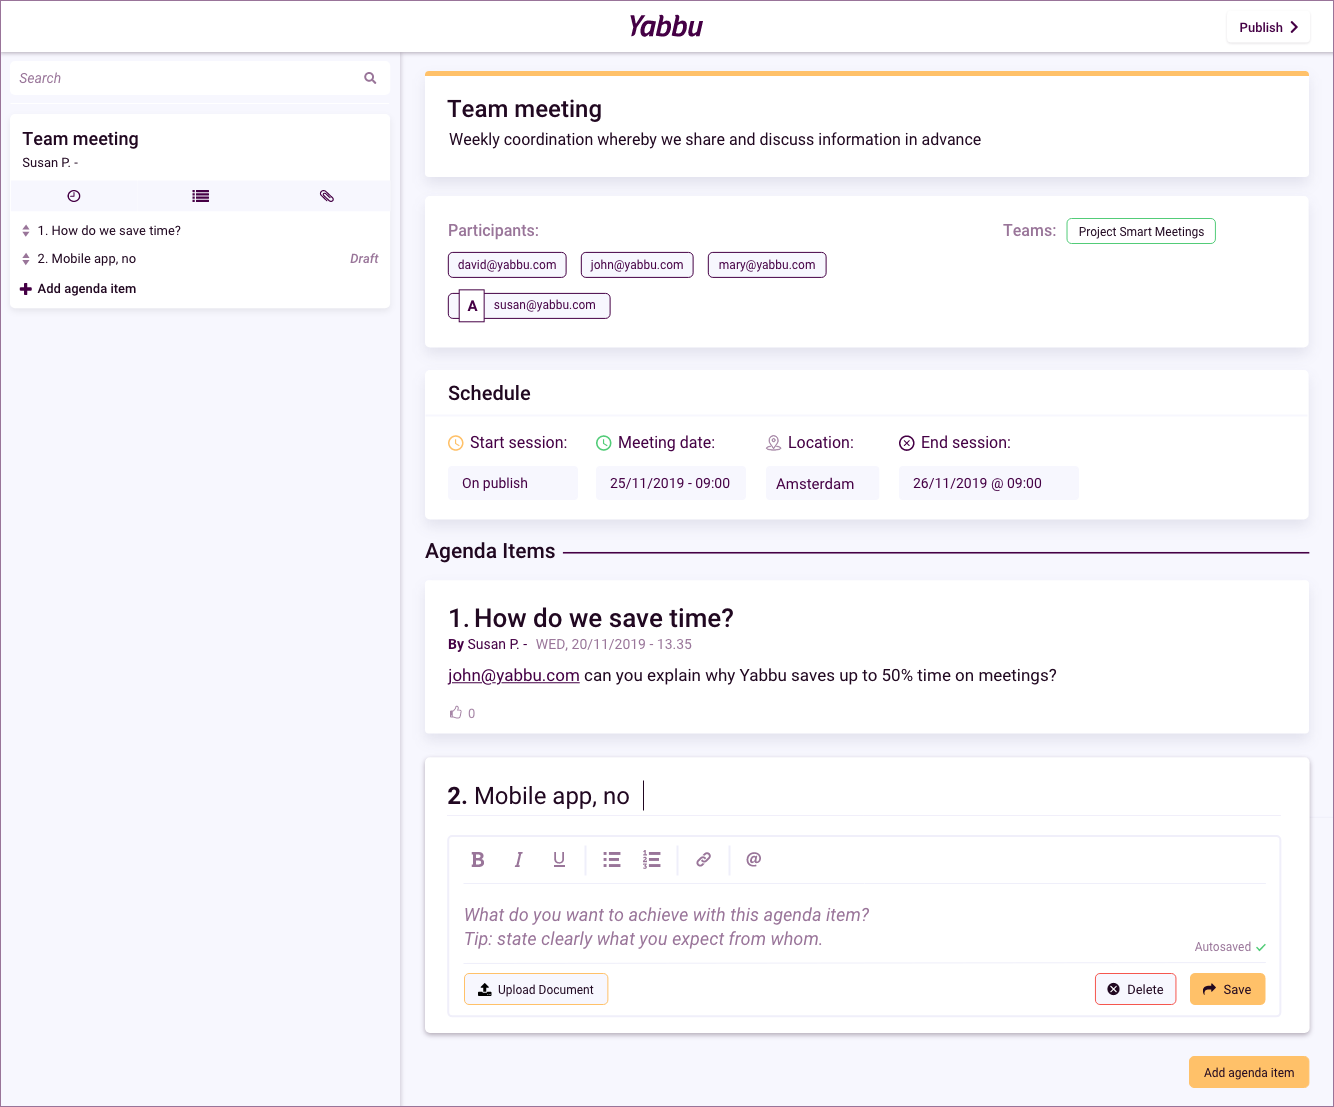Reorder handle for 'How do we save time?'
The height and width of the screenshot is (1107, 1334).
[x=26, y=231]
